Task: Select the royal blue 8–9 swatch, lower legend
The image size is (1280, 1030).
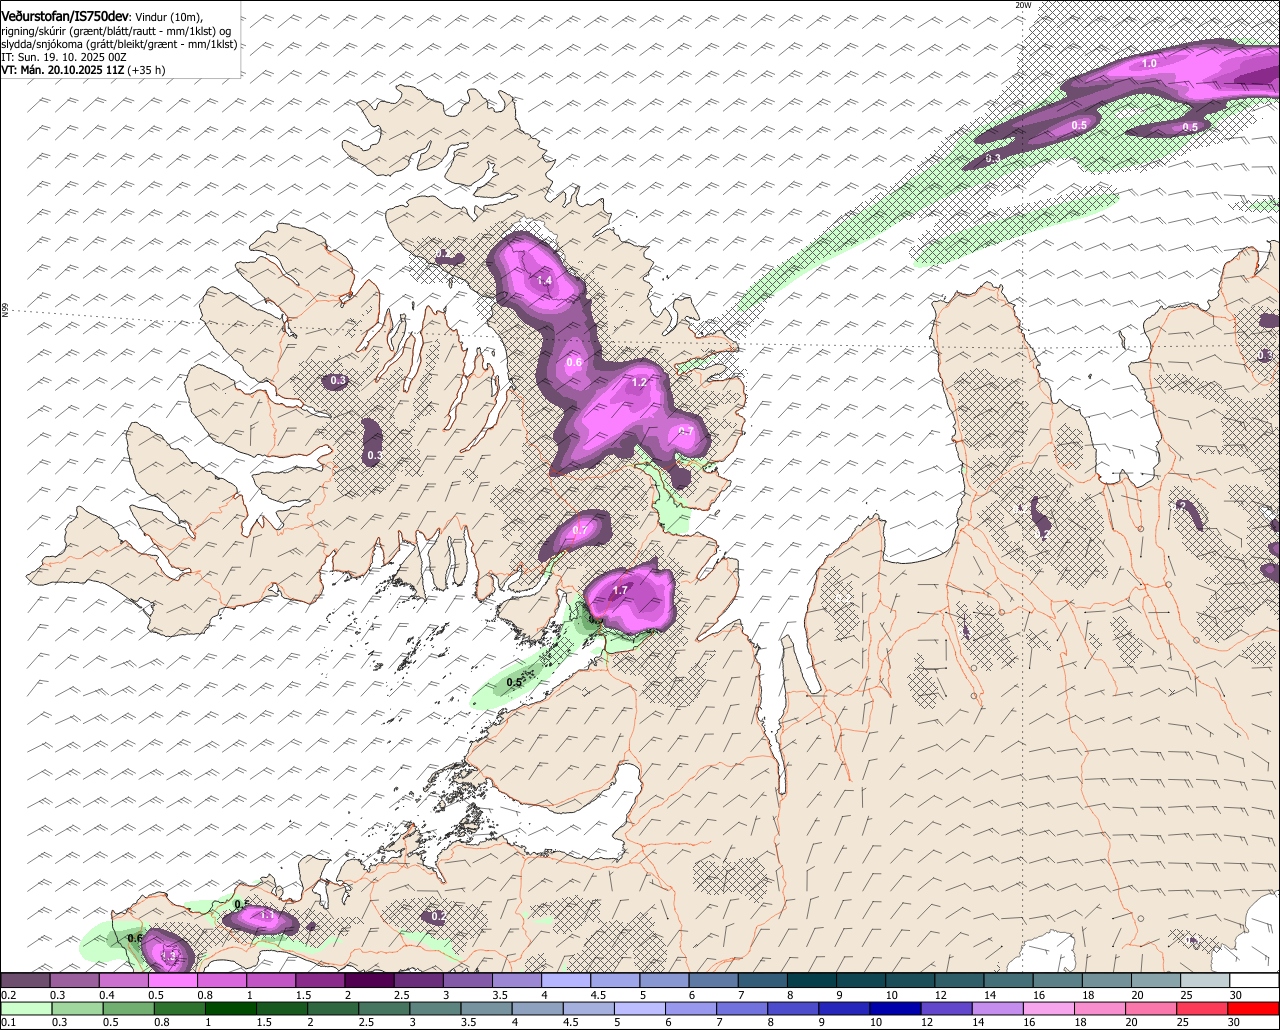Action: [795, 1007]
